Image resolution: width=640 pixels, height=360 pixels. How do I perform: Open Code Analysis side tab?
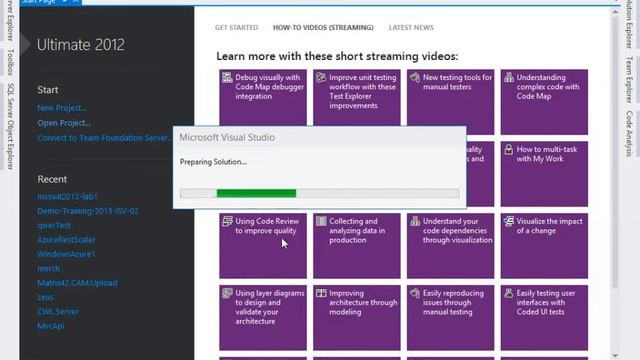click(629, 133)
